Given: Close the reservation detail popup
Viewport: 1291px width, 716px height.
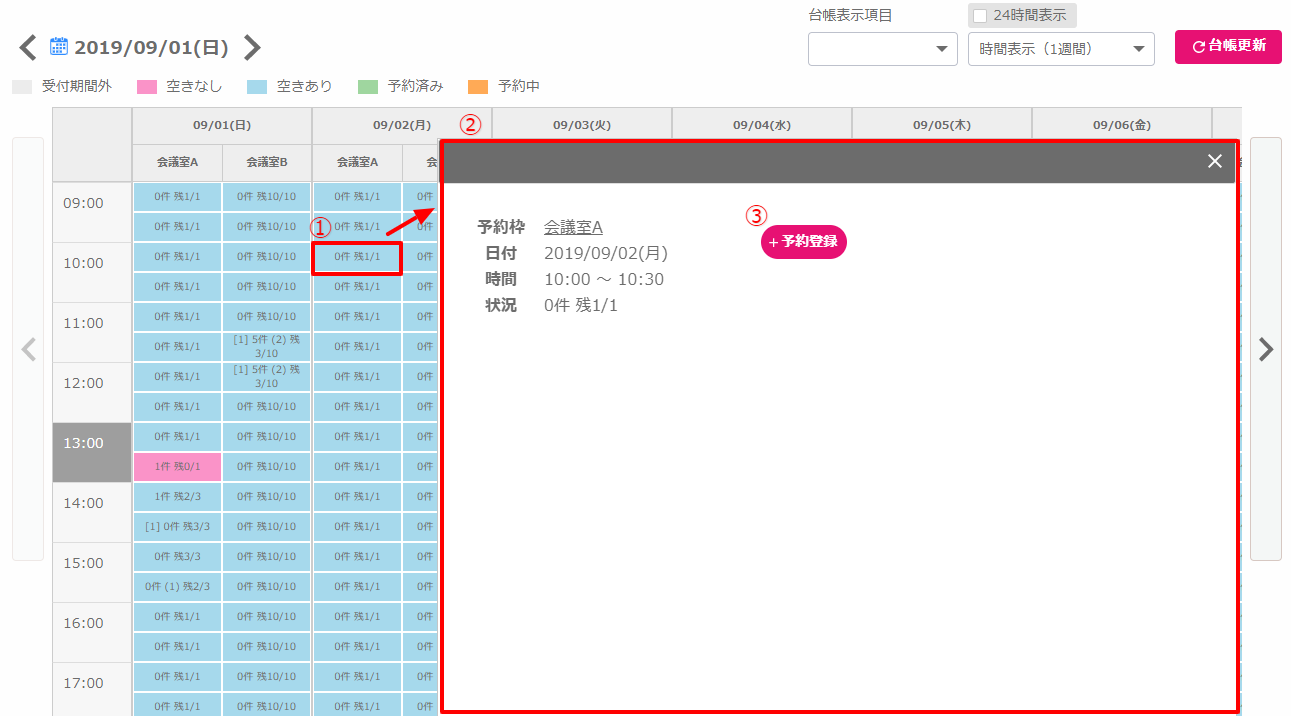Looking at the screenshot, I should 1214,161.
